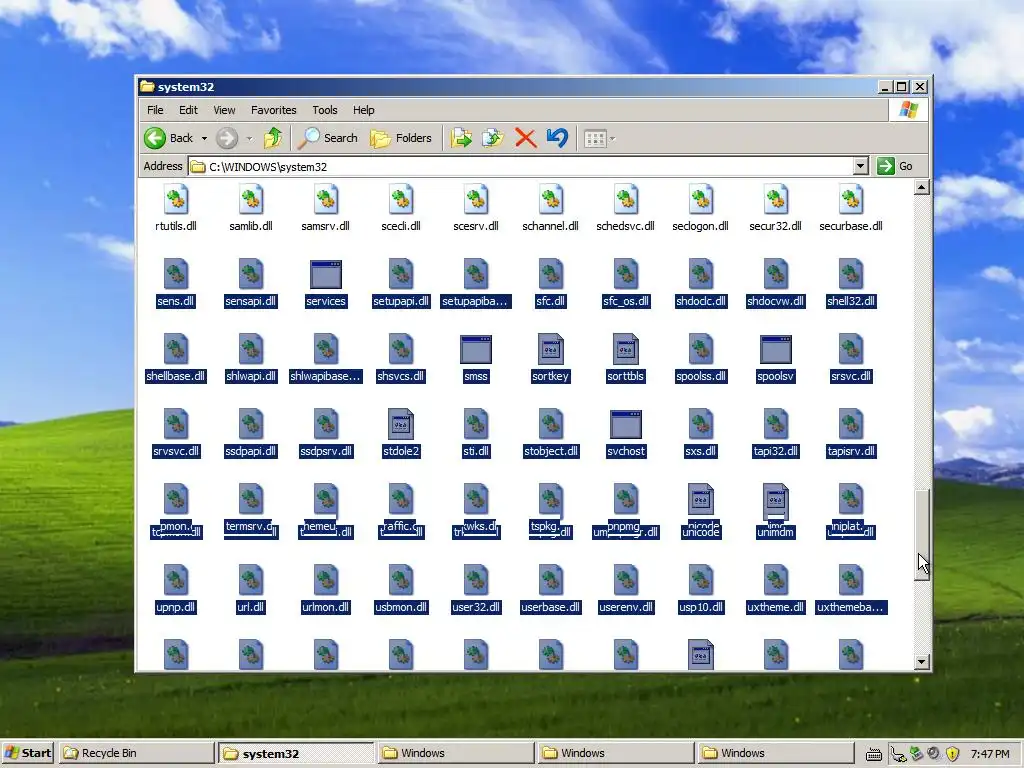This screenshot has height=768, width=1024.
Task: Click the urlmon.dll file name
Action: coord(326,607)
